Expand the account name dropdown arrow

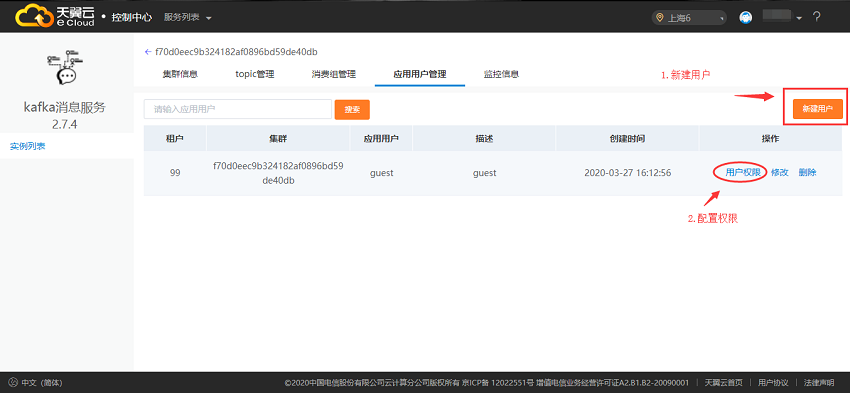coord(799,18)
